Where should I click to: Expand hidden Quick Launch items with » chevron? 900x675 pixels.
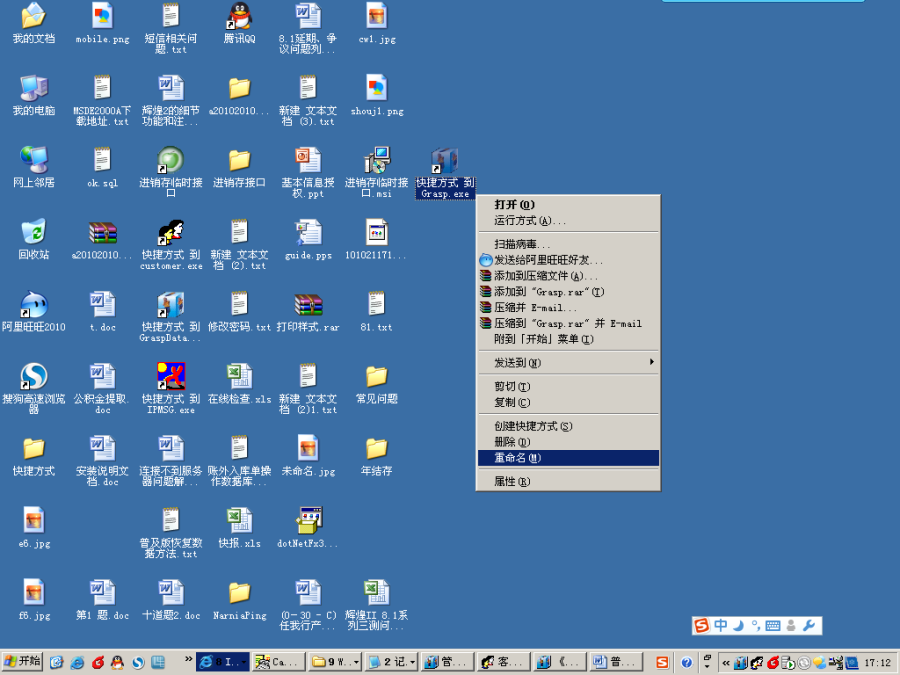coord(187,661)
